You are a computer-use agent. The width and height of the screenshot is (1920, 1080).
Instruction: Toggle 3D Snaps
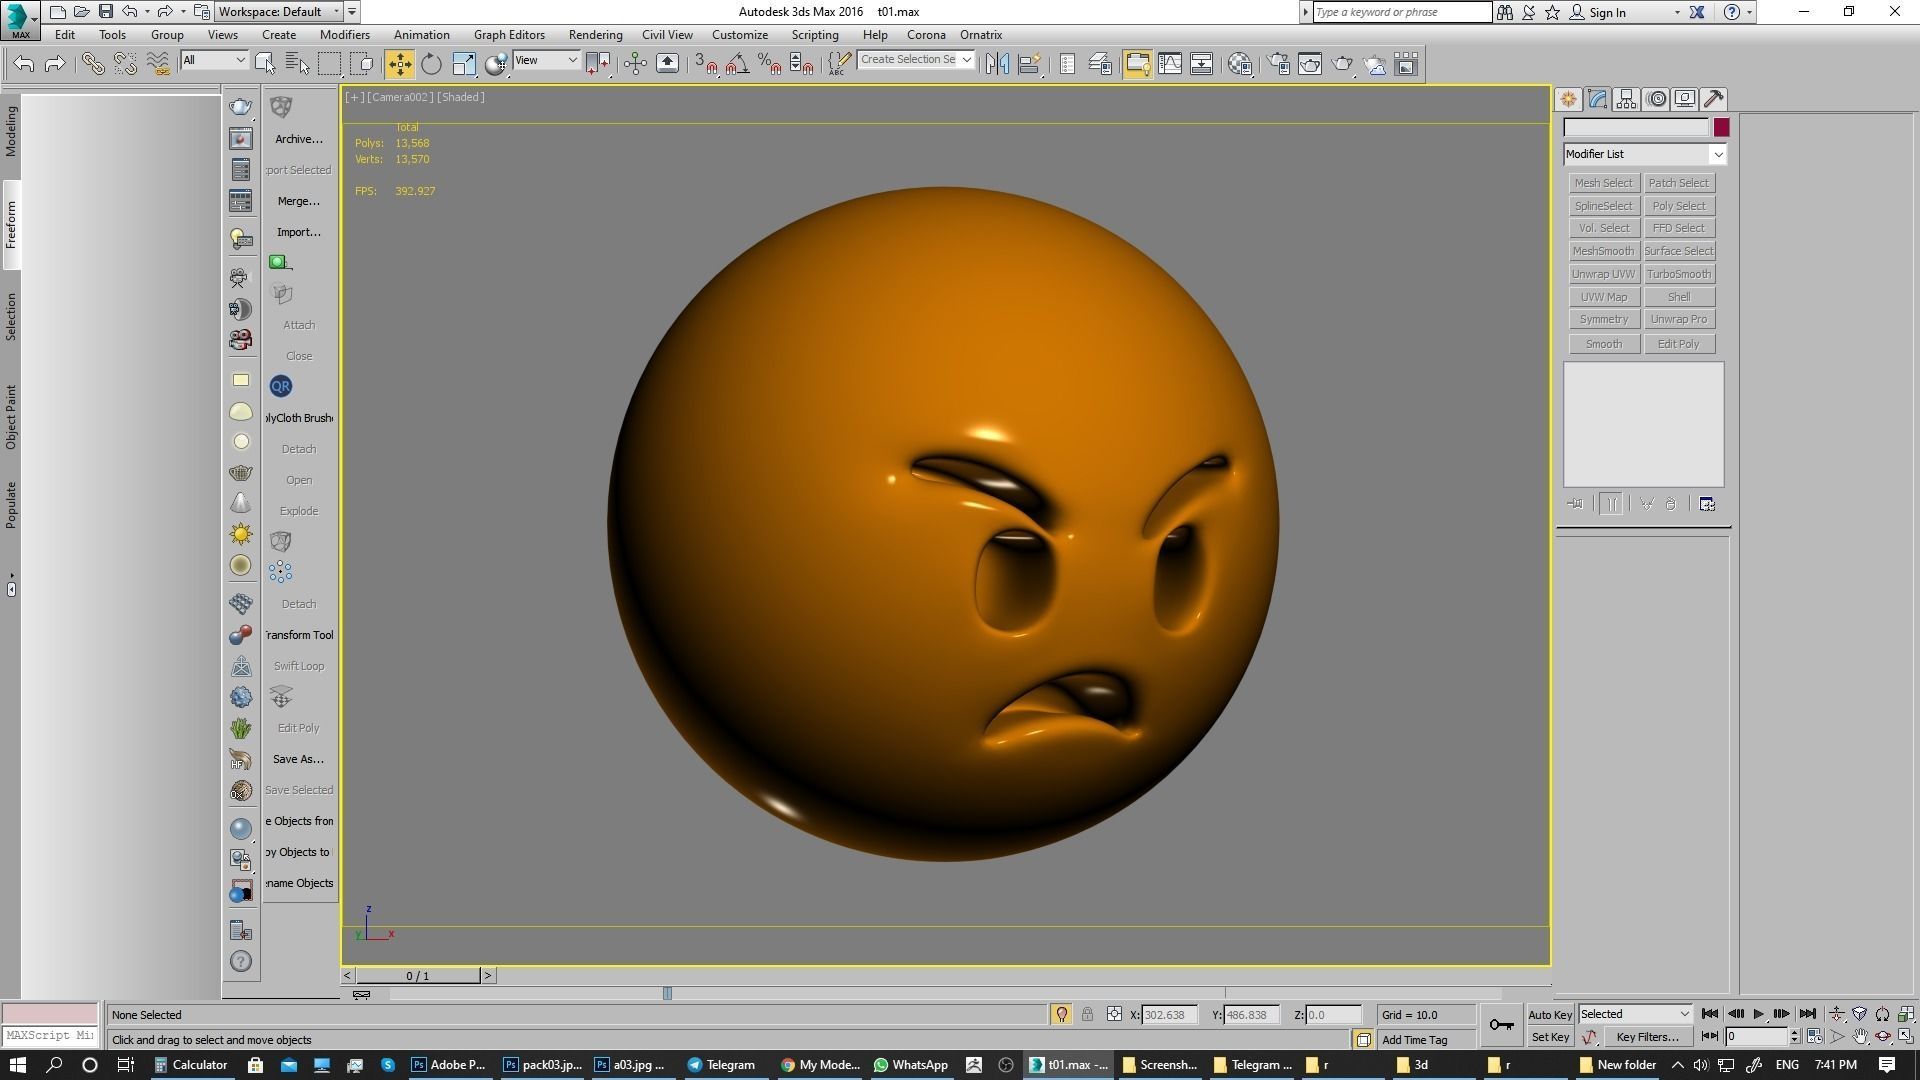(706, 65)
